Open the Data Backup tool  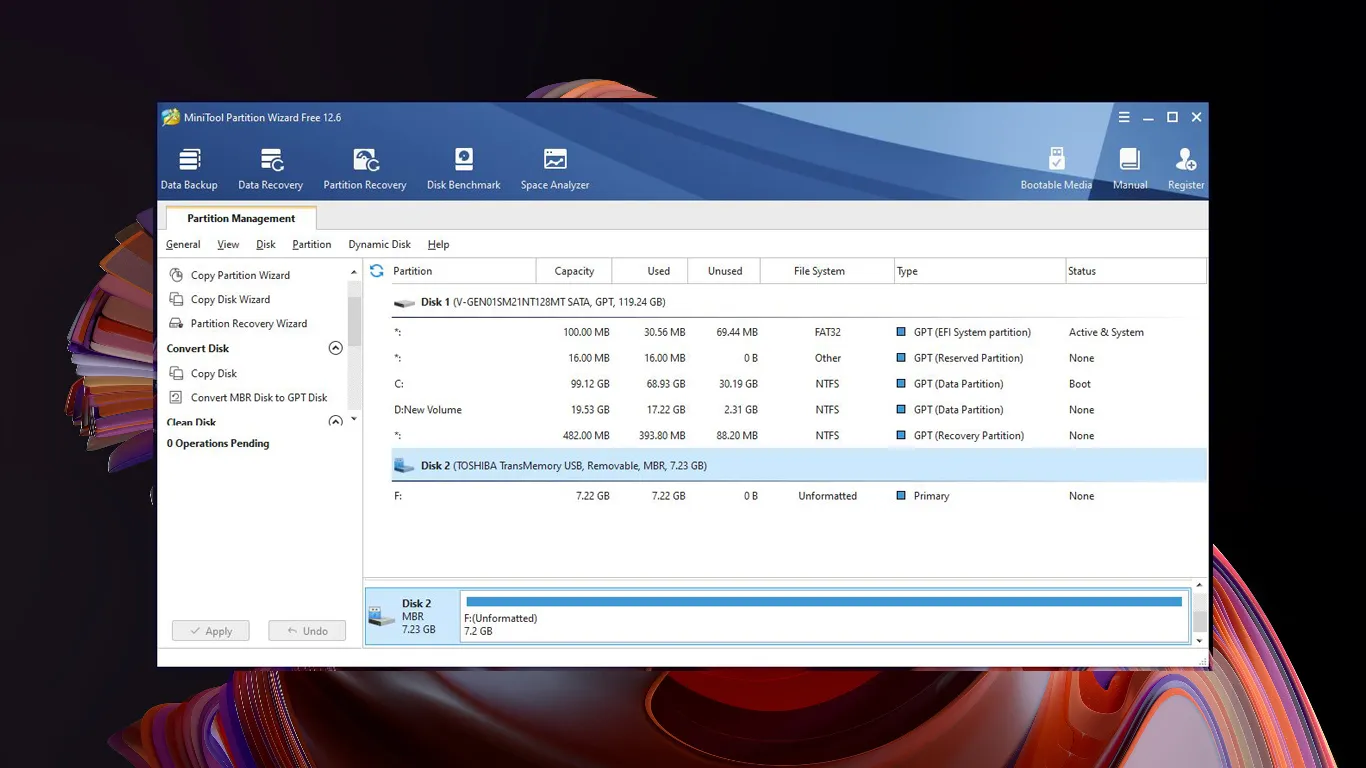pyautogui.click(x=189, y=166)
